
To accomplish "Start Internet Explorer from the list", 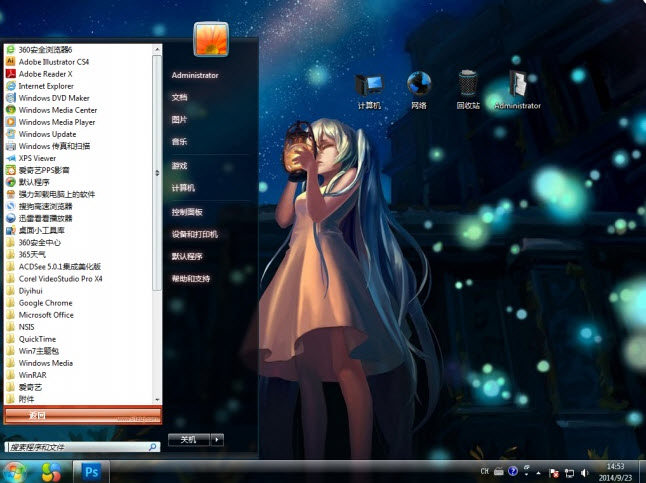I will (40, 86).
